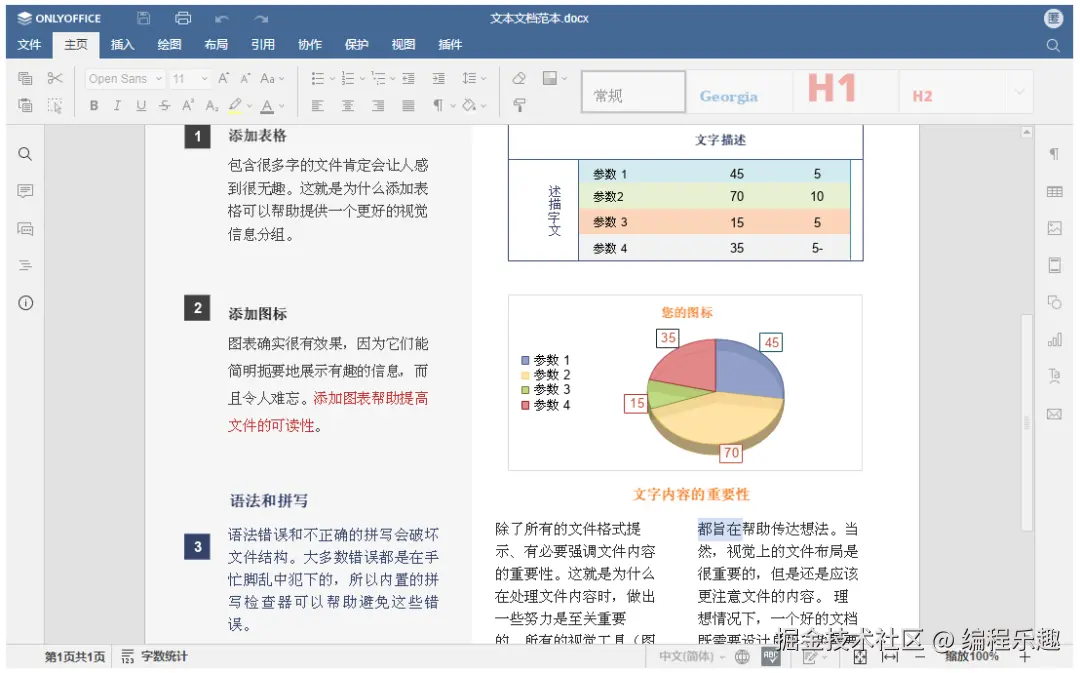
Task: Click the Print icon in title bar
Action: point(183,19)
